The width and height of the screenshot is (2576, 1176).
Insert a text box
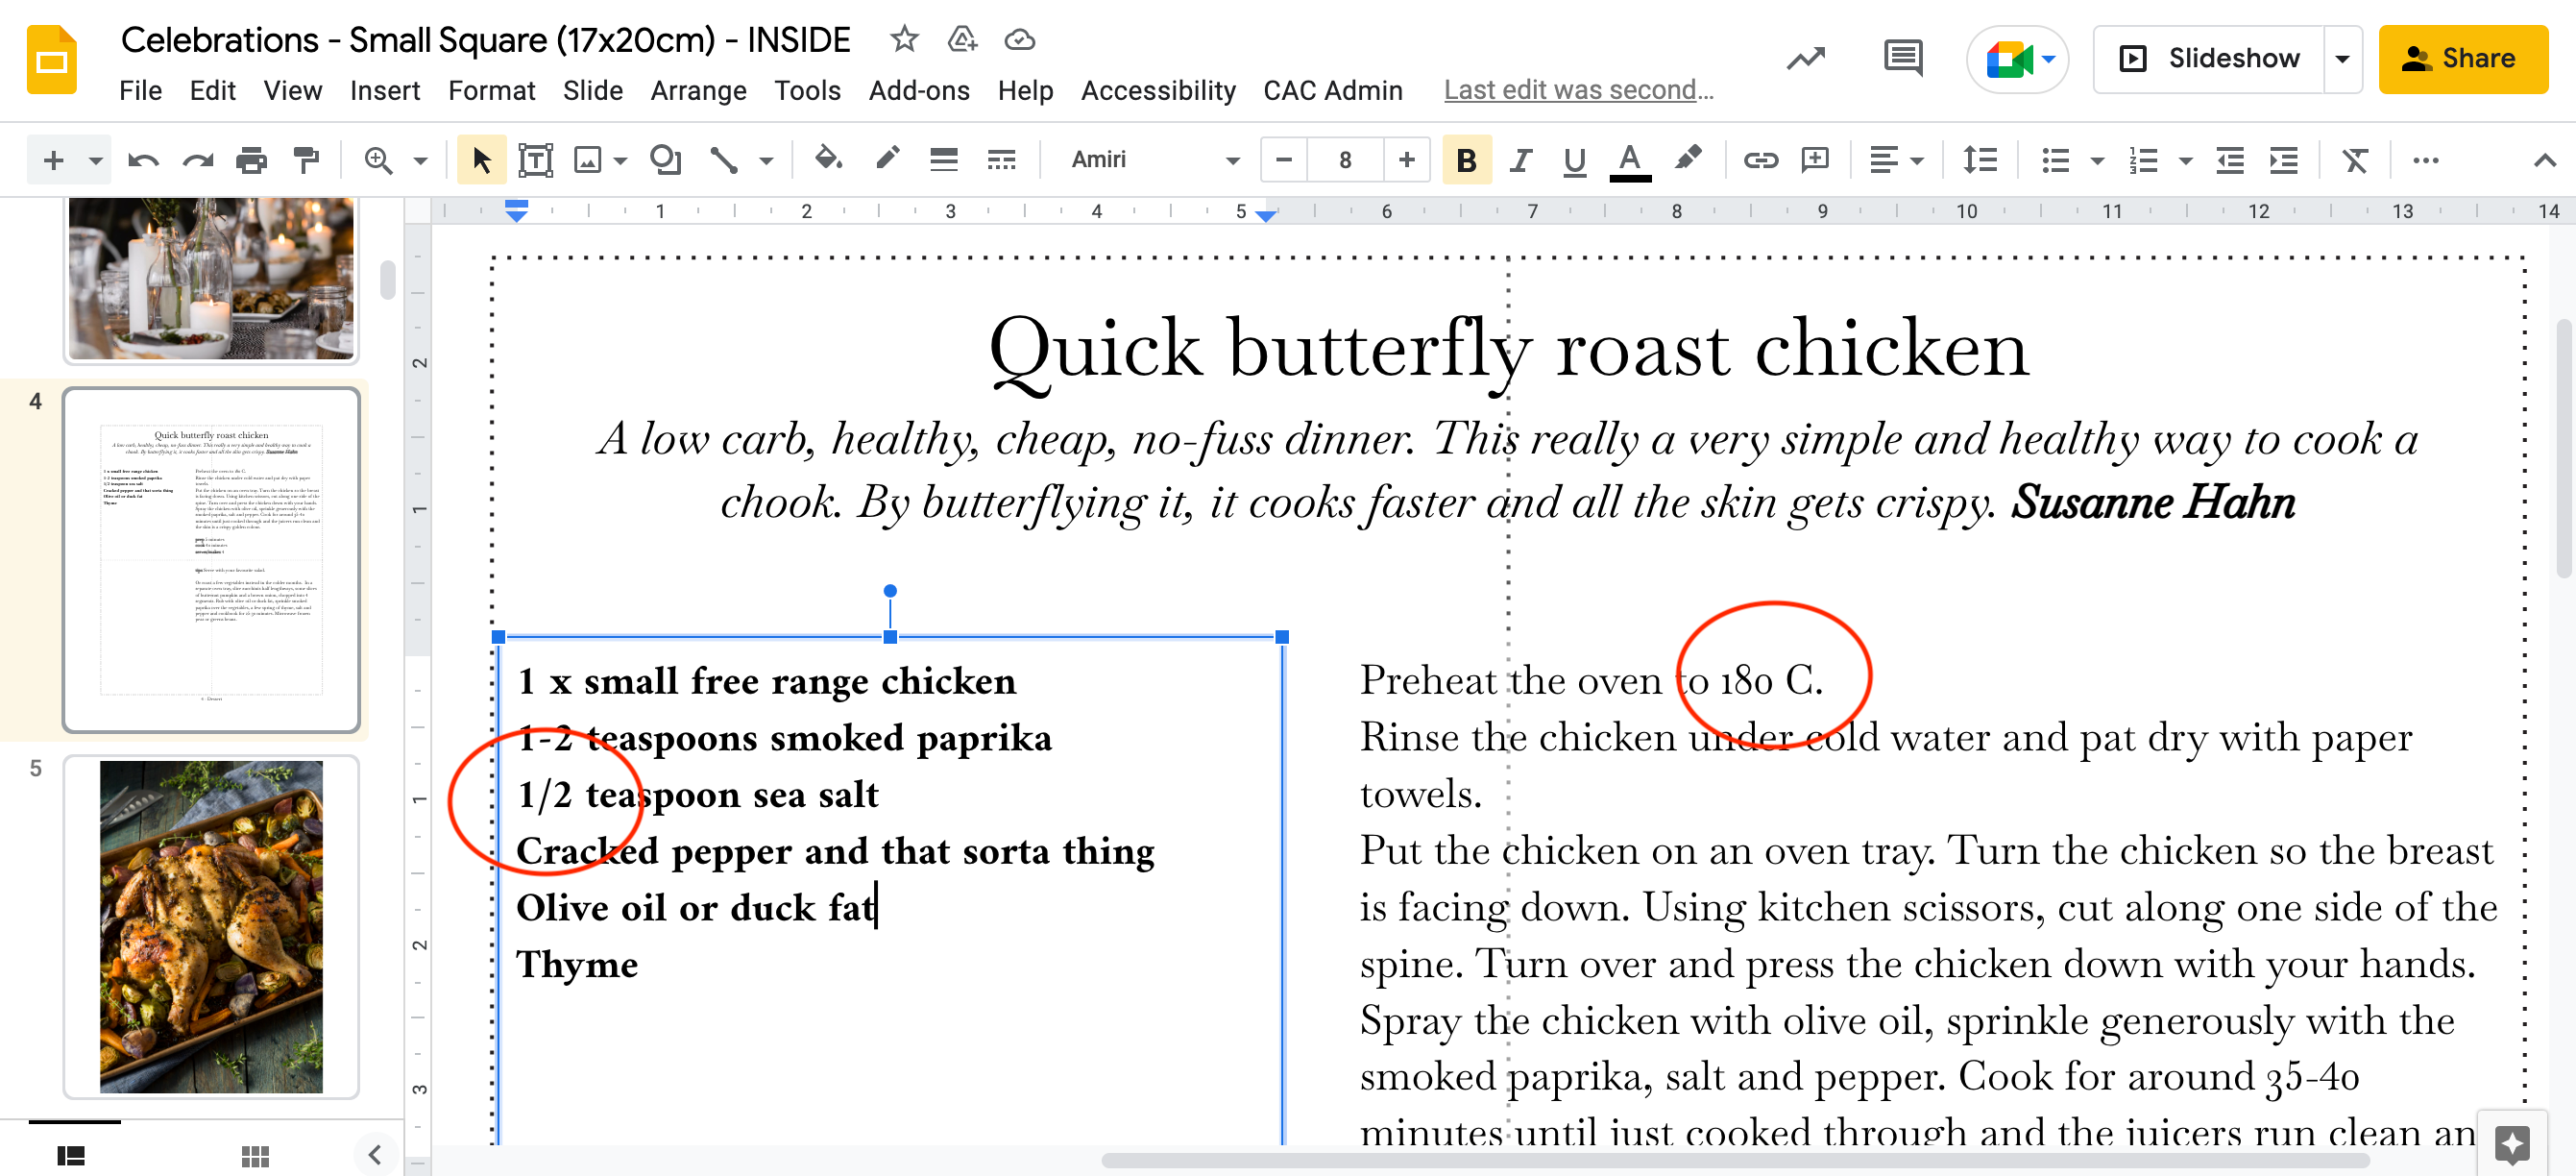coord(536,160)
